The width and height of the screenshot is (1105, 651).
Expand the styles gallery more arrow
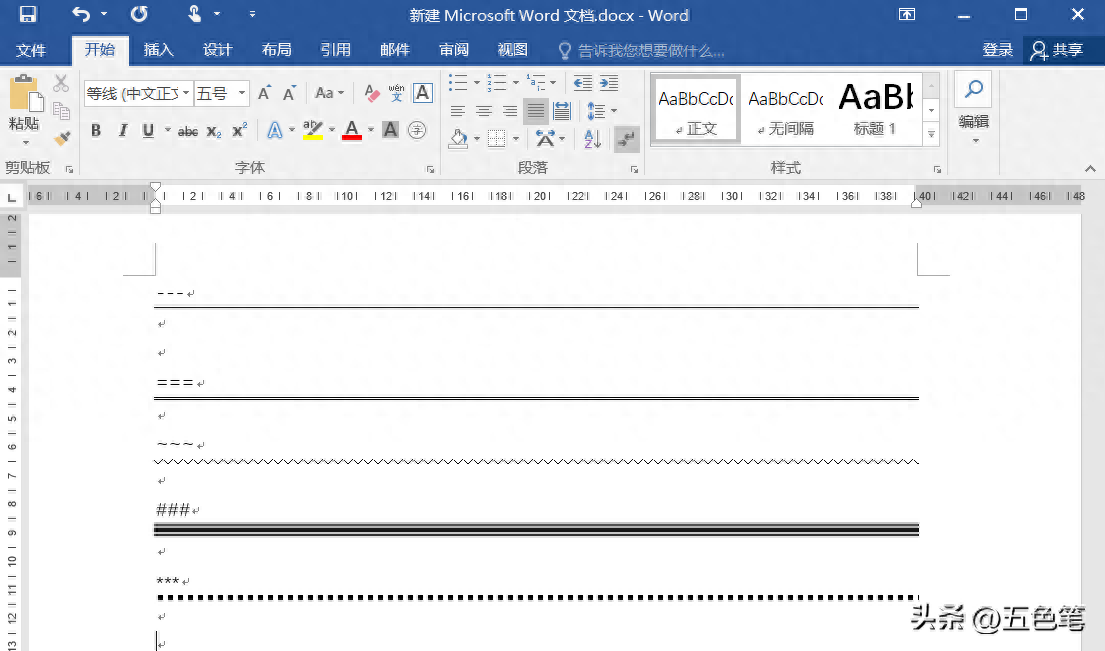point(932,134)
